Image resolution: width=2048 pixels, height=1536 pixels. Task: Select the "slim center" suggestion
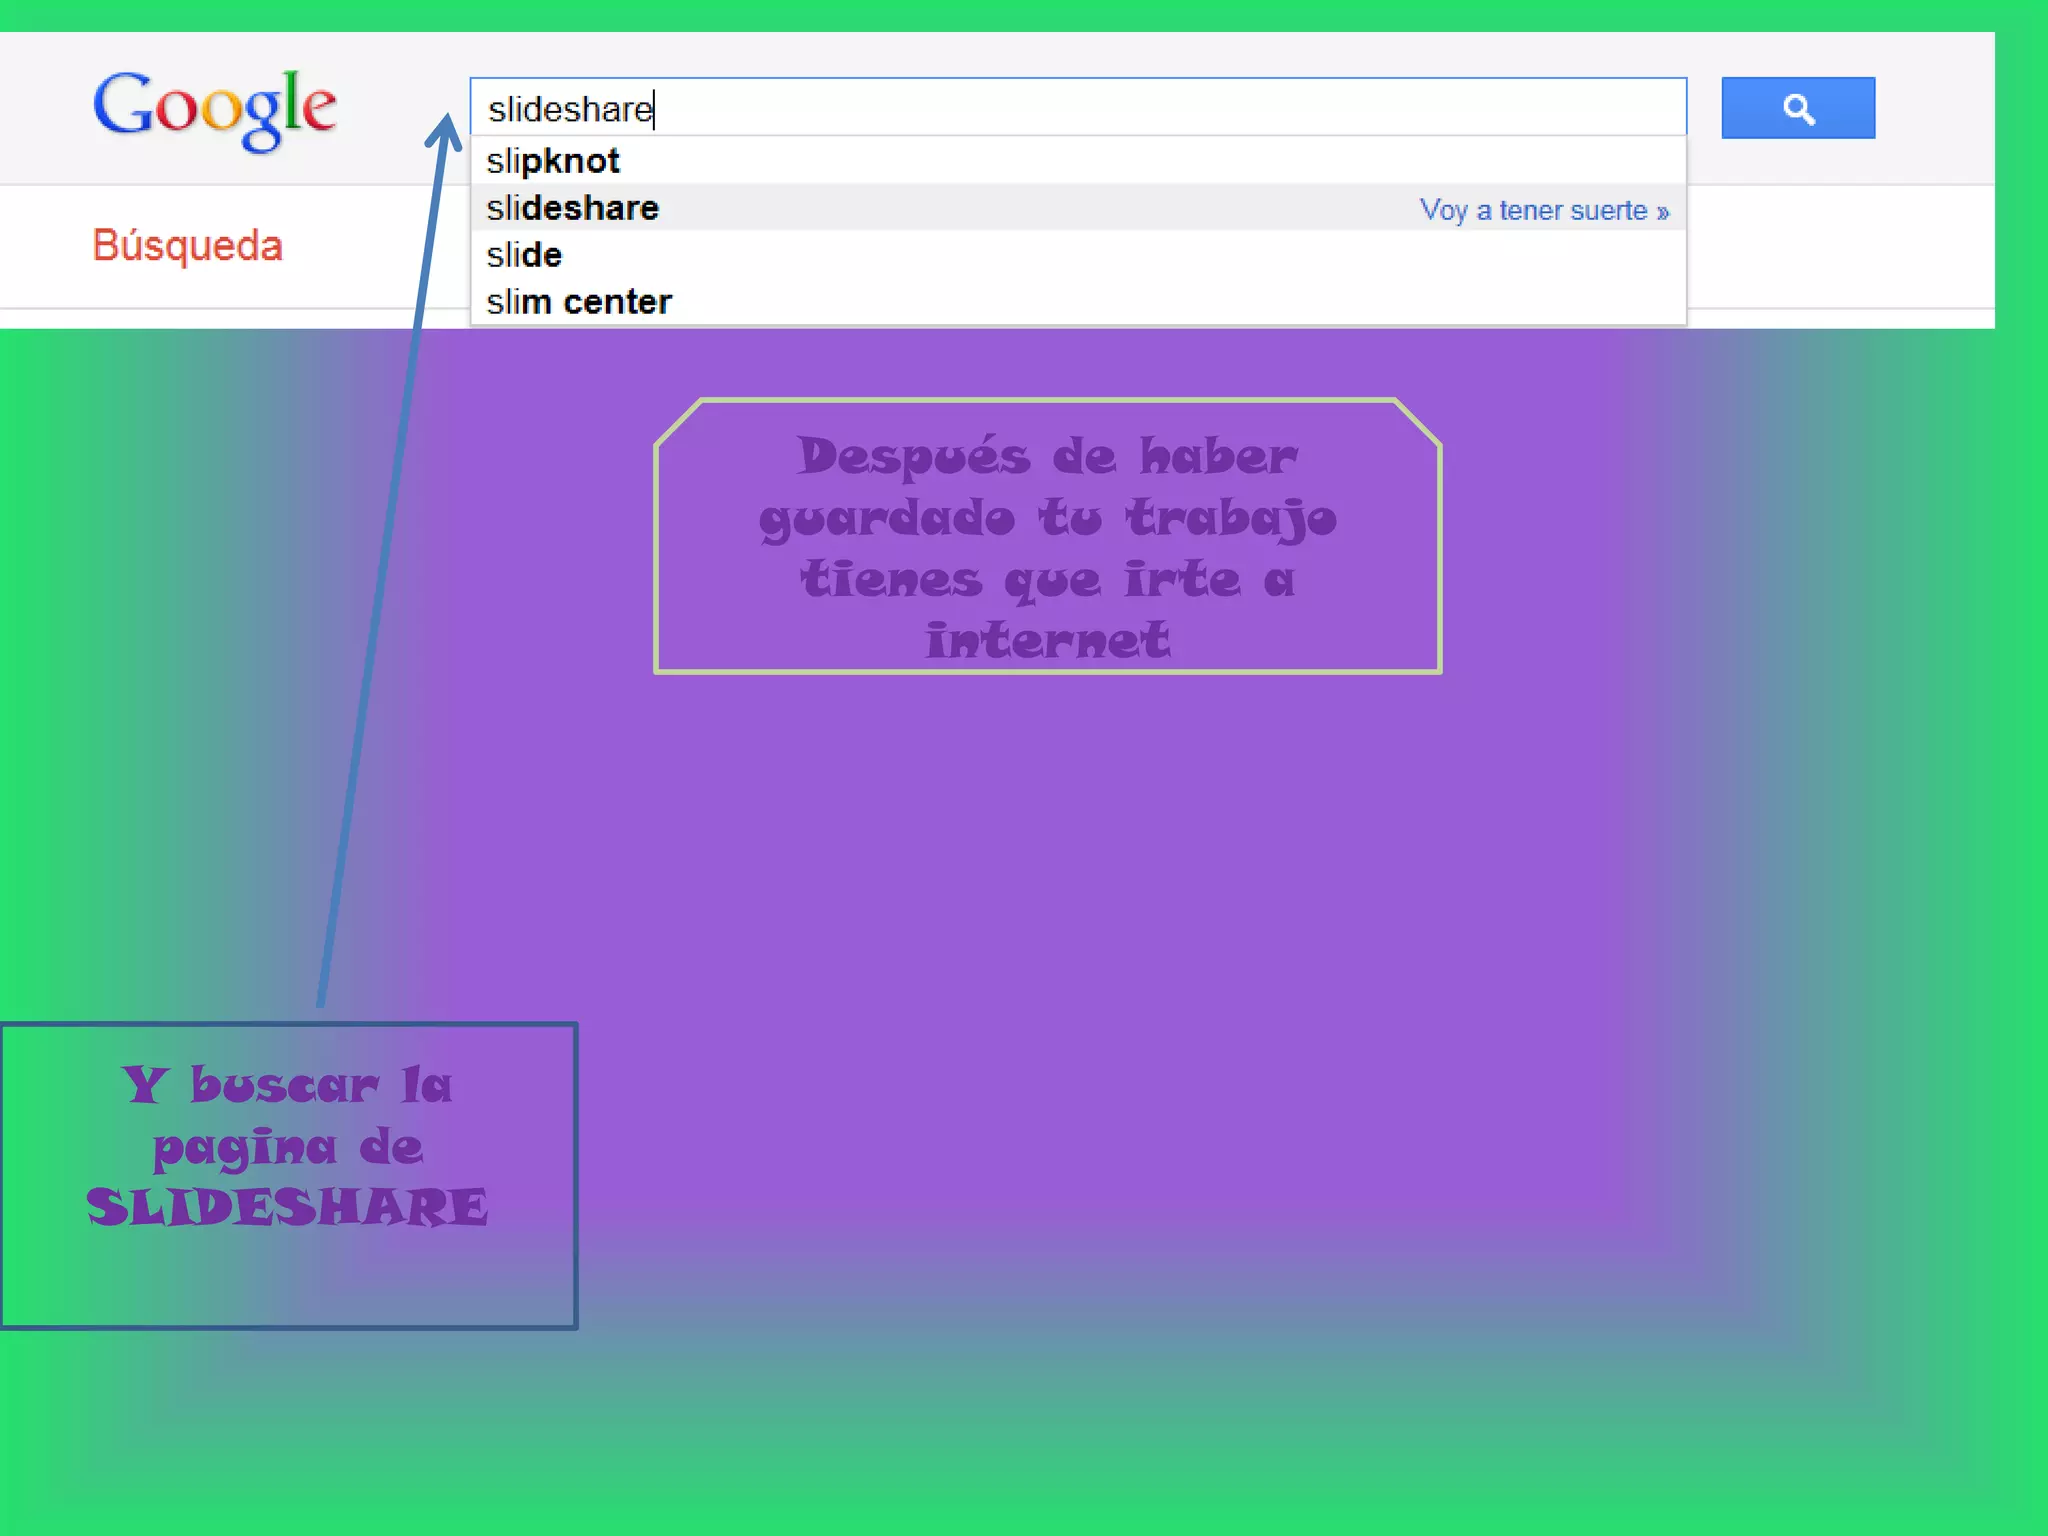click(x=579, y=302)
